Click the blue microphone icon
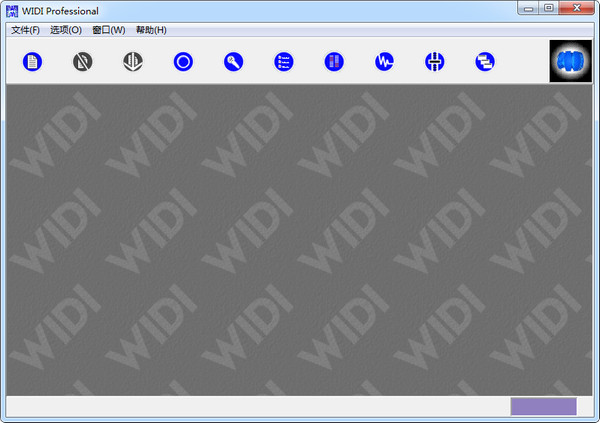This screenshot has height=423, width=600. tap(233, 62)
